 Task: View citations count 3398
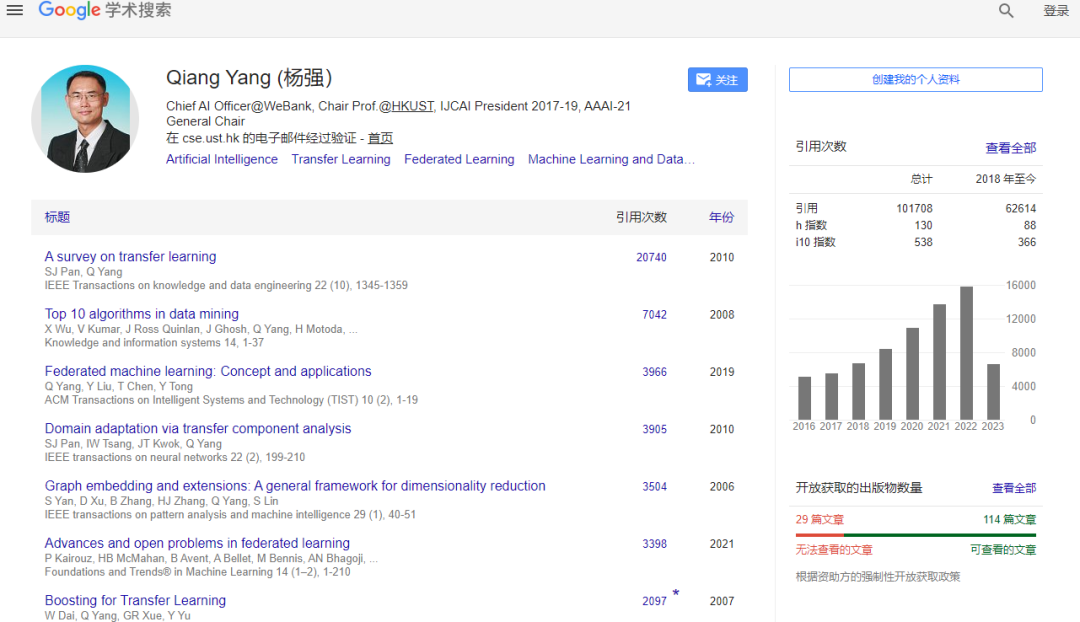pos(654,544)
